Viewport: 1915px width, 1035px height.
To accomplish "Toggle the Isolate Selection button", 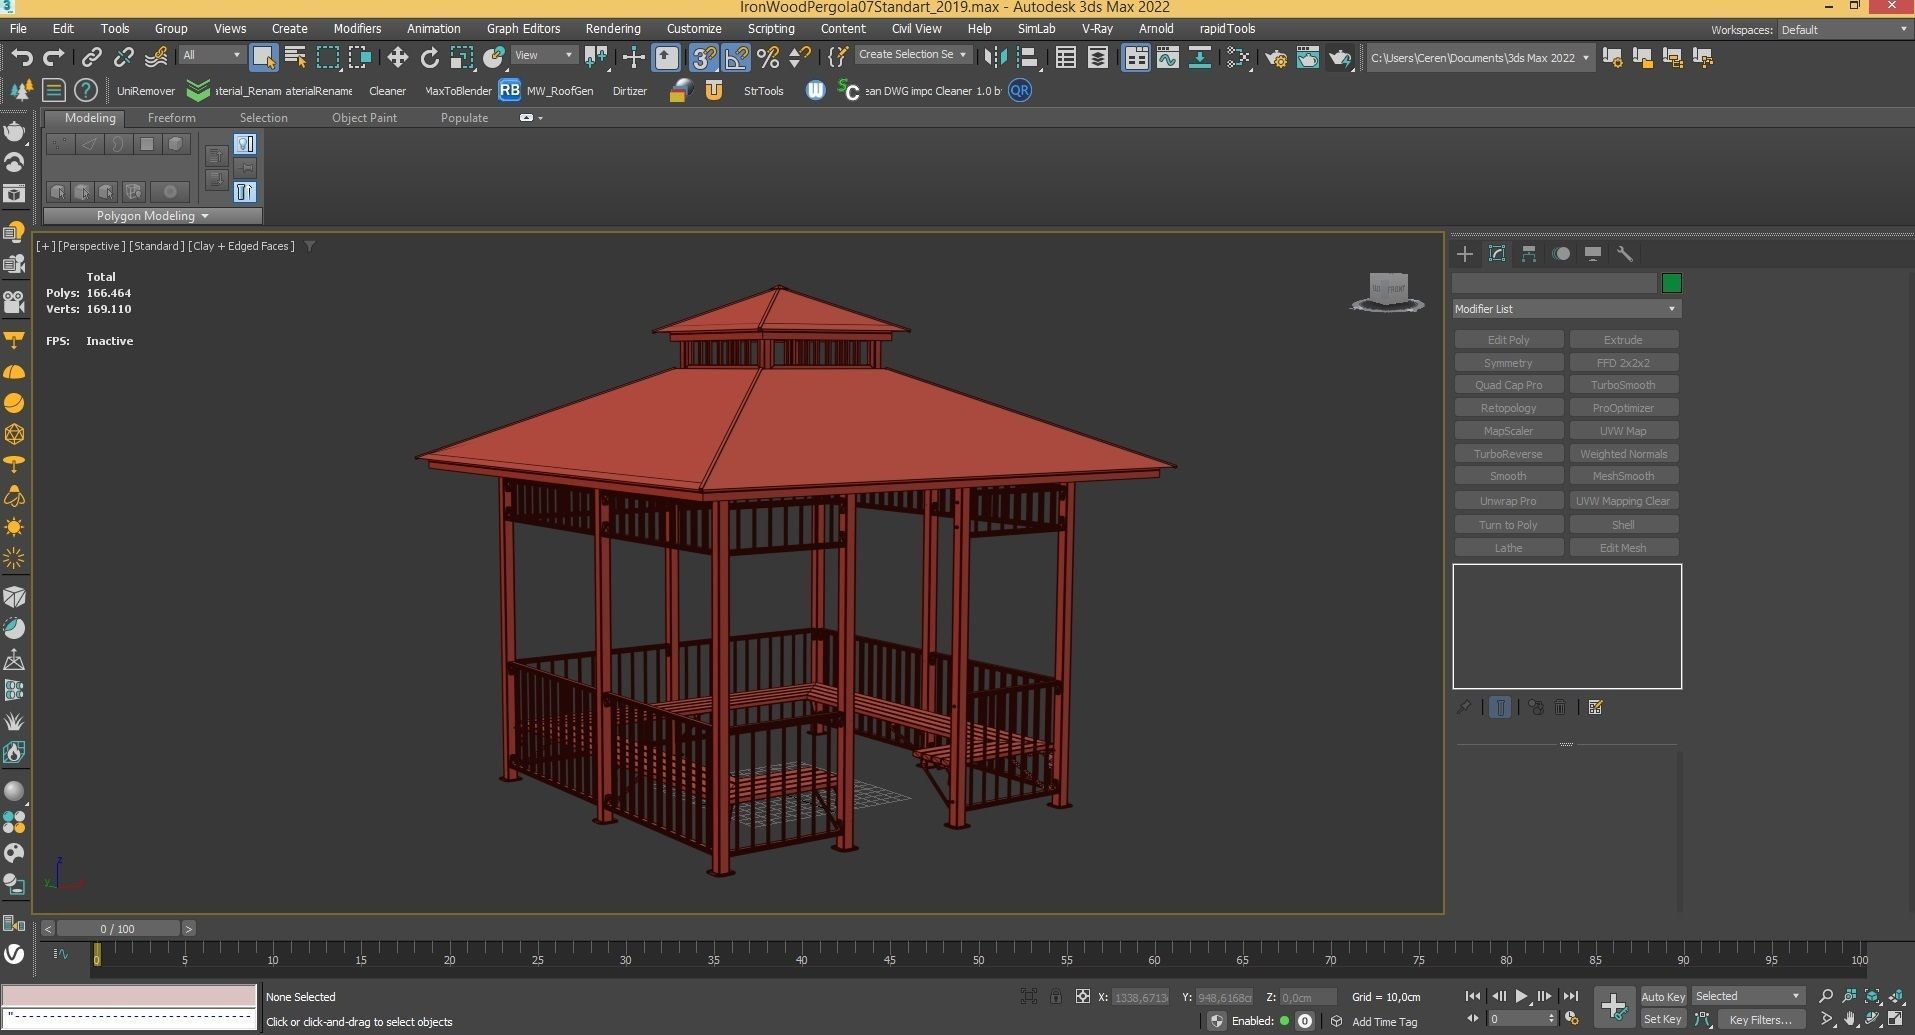I will coord(1029,996).
